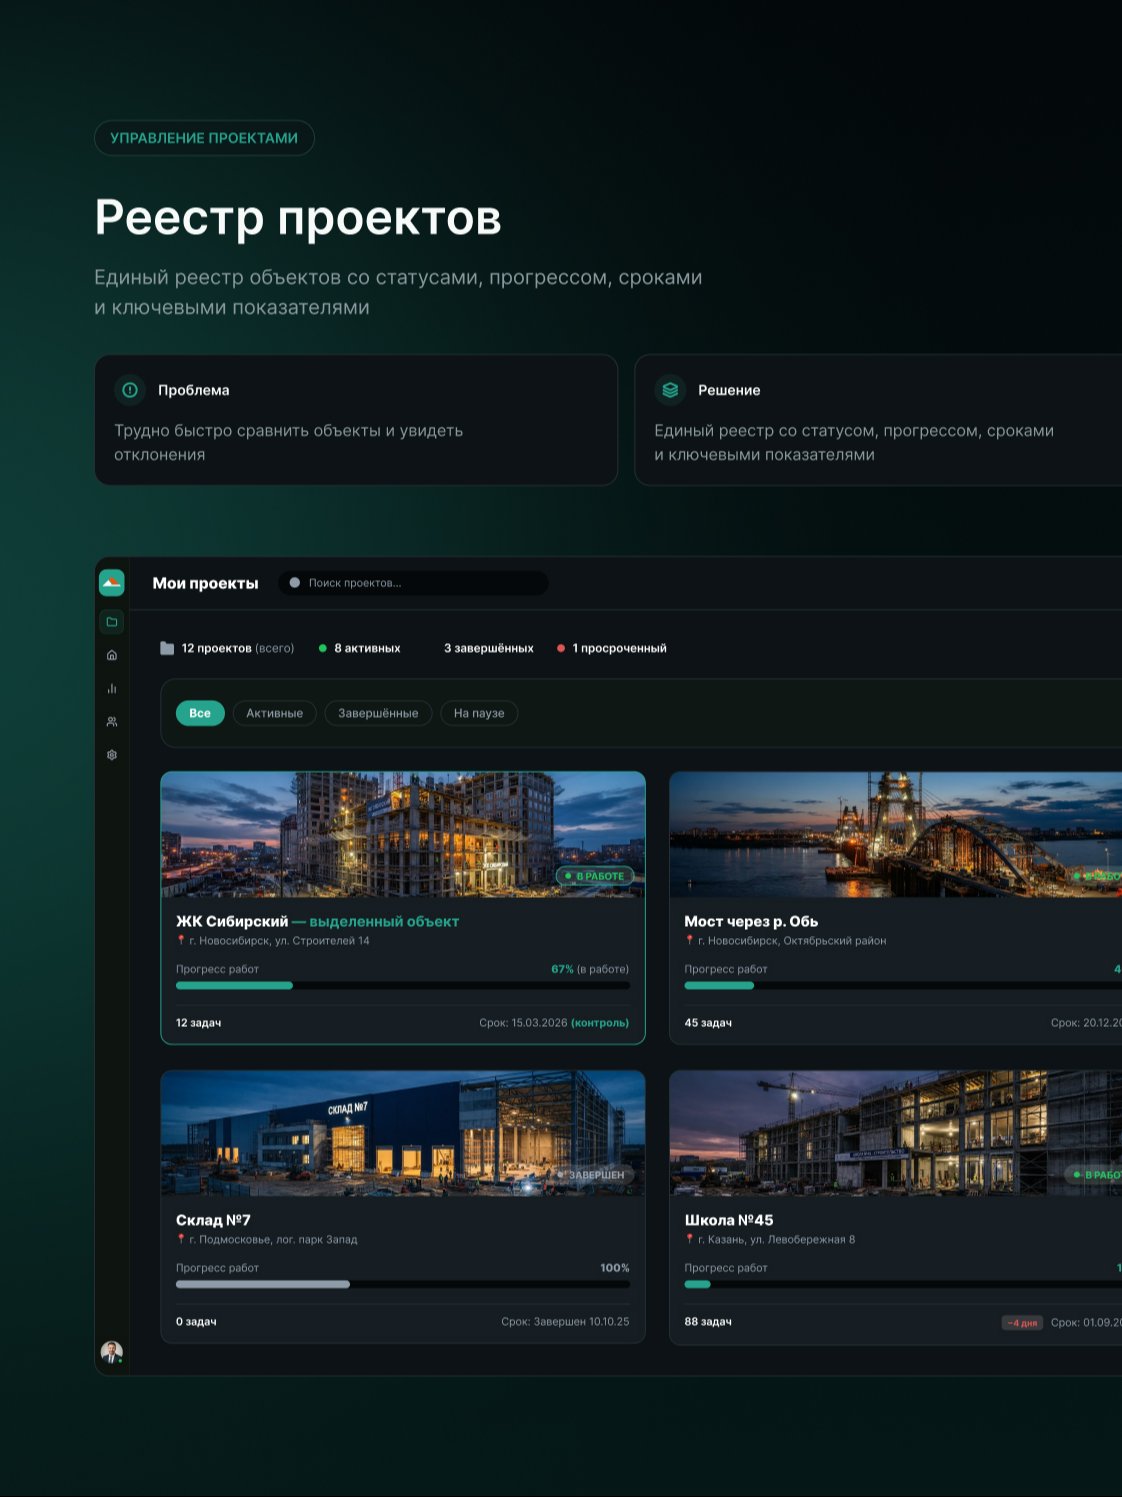Click the Склад №7 progress bar

[403, 1284]
